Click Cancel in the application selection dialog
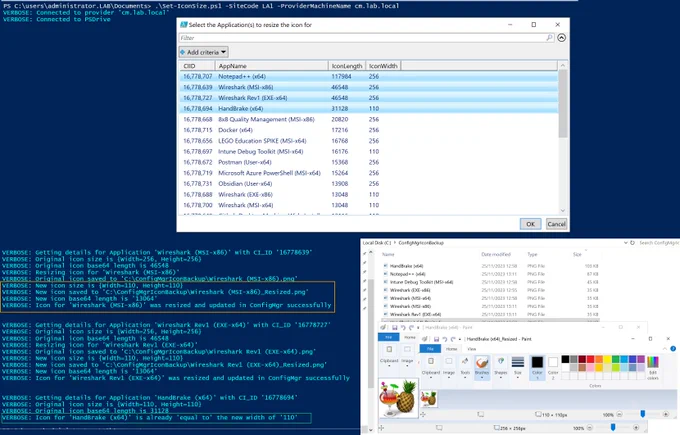680x435 pixels. pyautogui.click(x=556, y=224)
